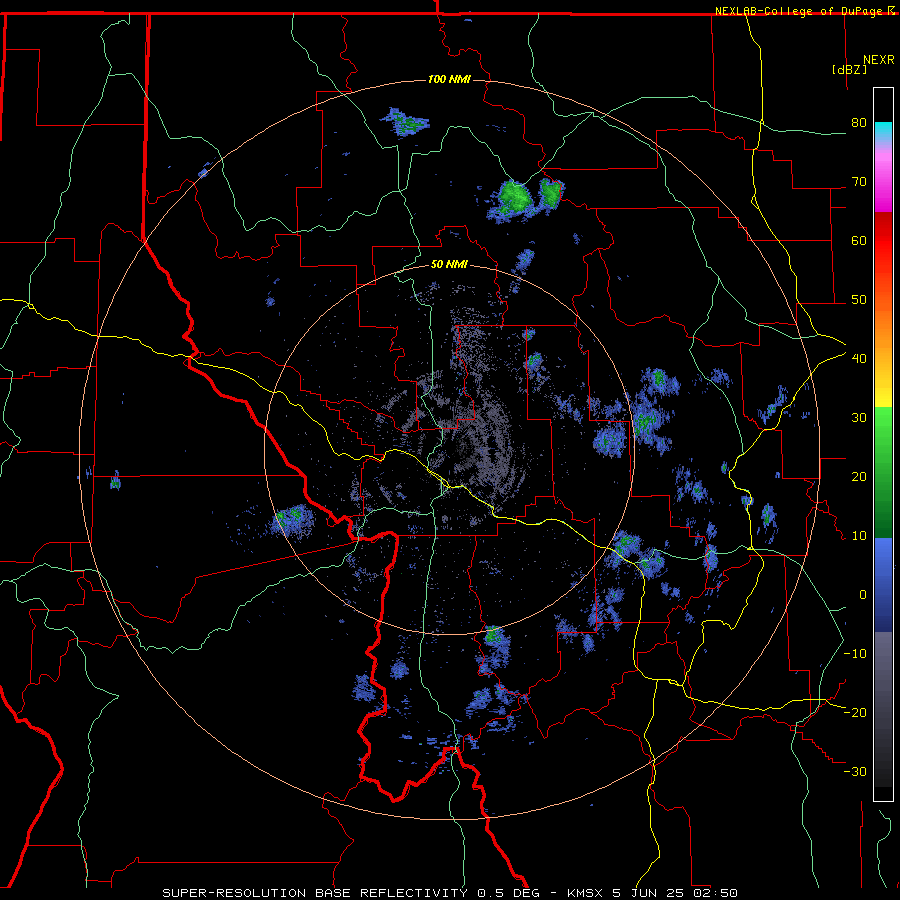Viewport: 900px width, 900px height.
Task: Click the '70' value on the dBZ scale
Action: tap(859, 182)
